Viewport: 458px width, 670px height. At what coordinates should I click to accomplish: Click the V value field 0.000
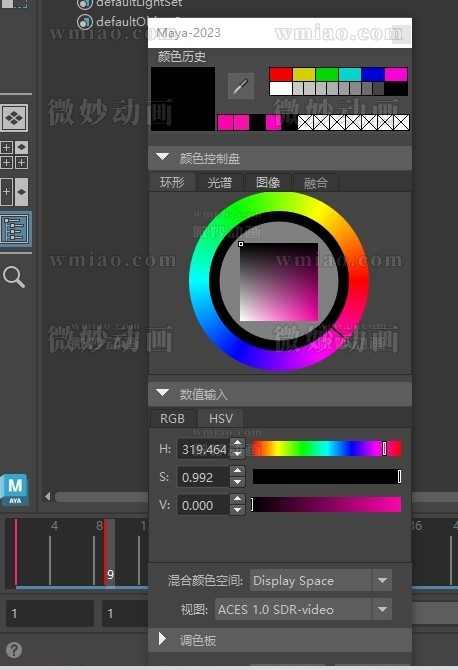[x=203, y=505]
